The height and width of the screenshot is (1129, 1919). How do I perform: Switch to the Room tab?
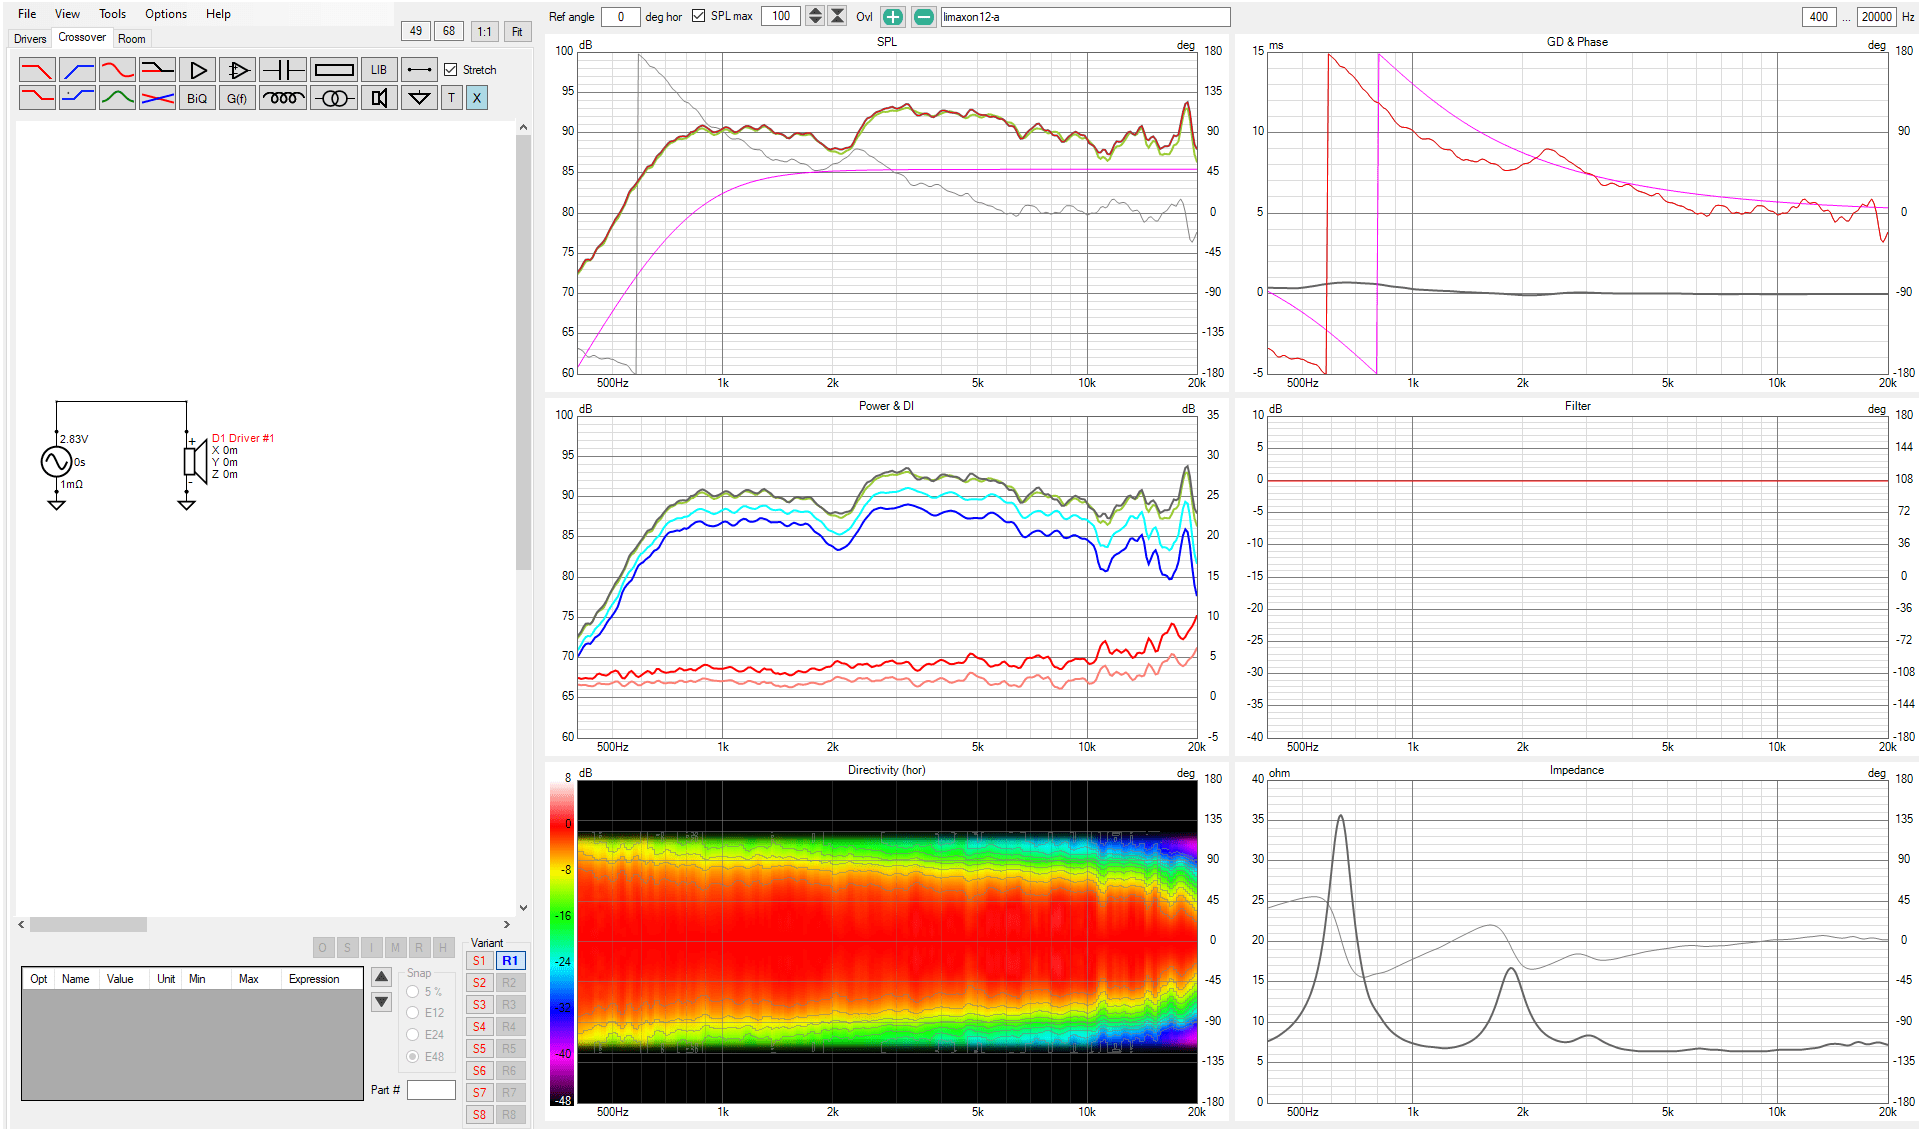click(131, 39)
